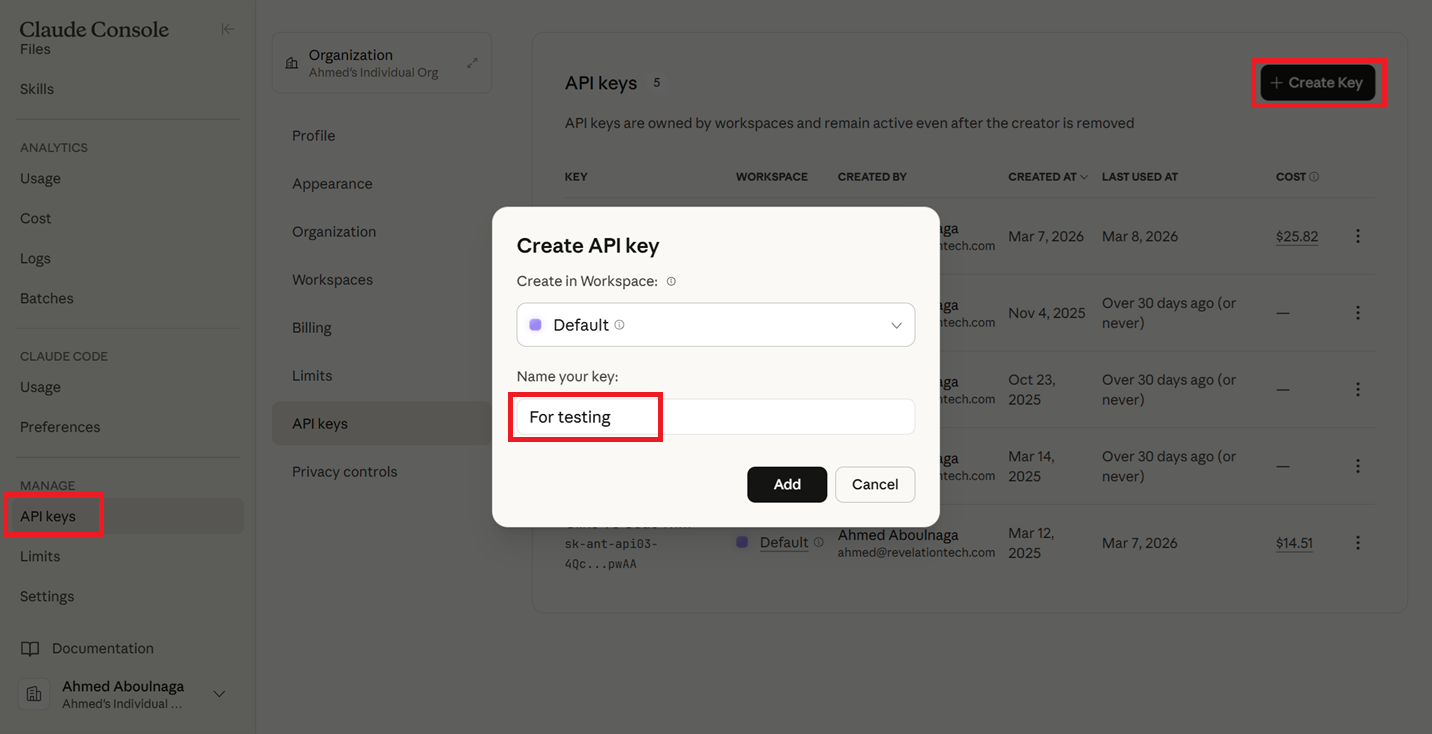Go to Workspaces settings page
The image size is (1432, 734).
332,280
